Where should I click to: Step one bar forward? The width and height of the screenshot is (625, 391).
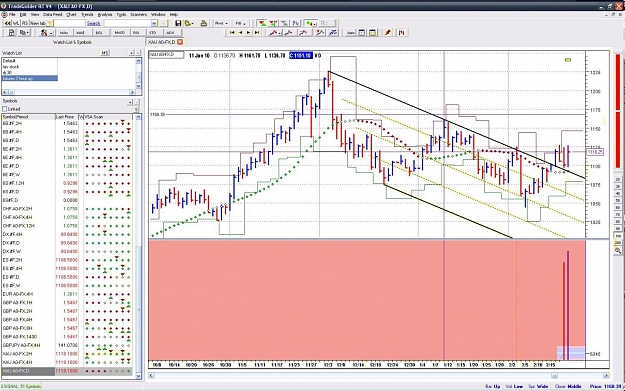249,33
